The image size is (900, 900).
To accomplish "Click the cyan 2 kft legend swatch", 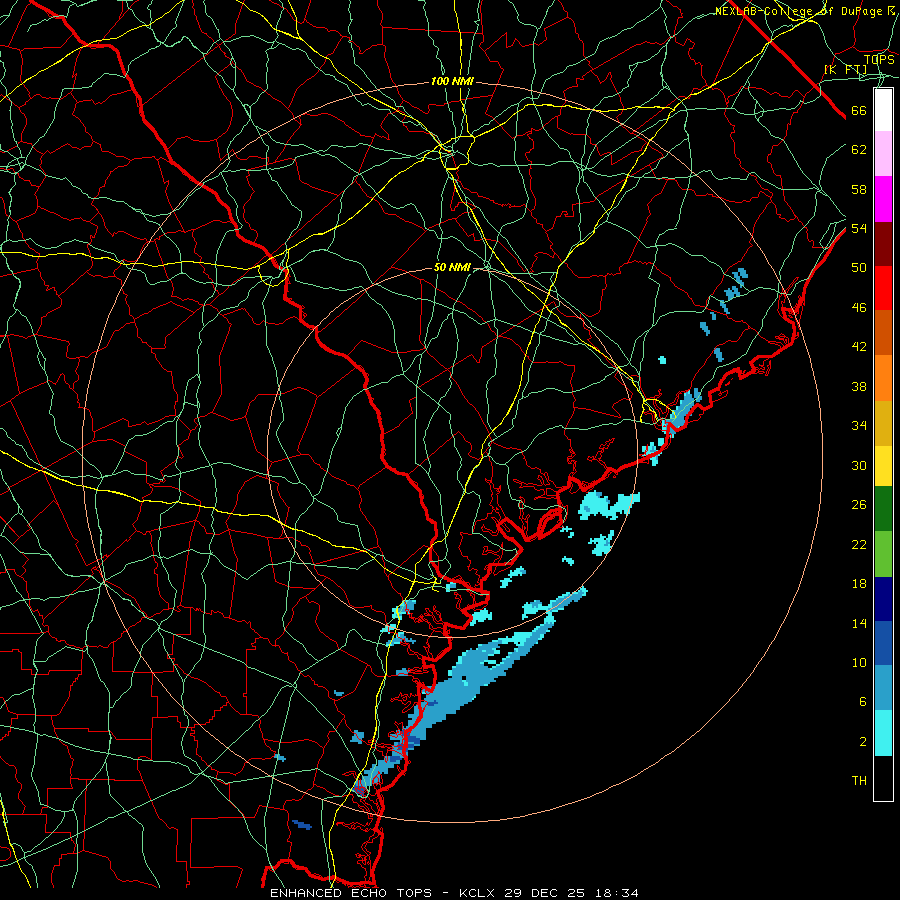I will 883,732.
